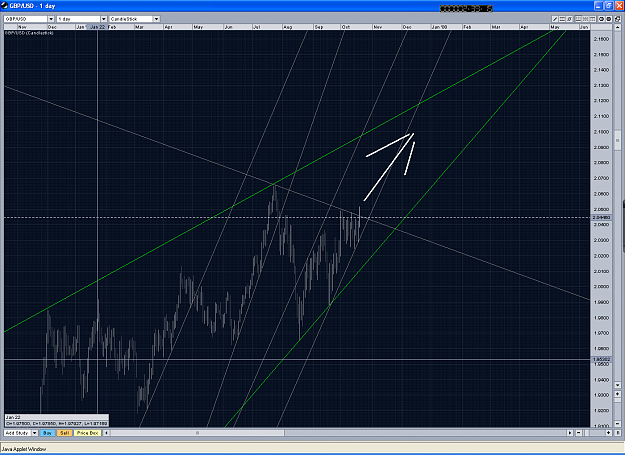Click the vertical zoom slider handle
The width and height of the screenshot is (625, 455).
point(617,400)
